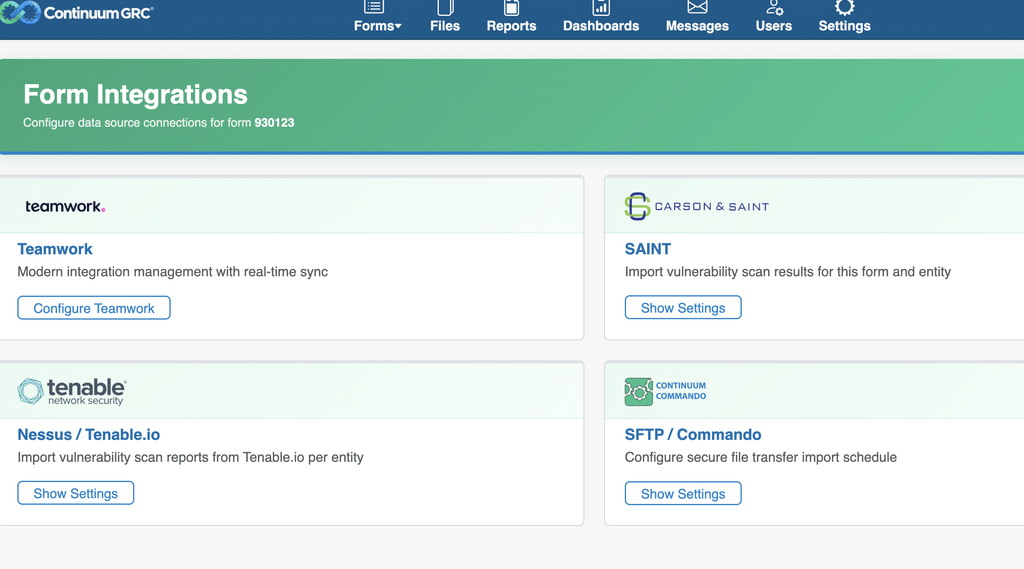Show Settings for SFTP / Commando
The height and width of the screenshot is (569, 1024).
tap(683, 493)
